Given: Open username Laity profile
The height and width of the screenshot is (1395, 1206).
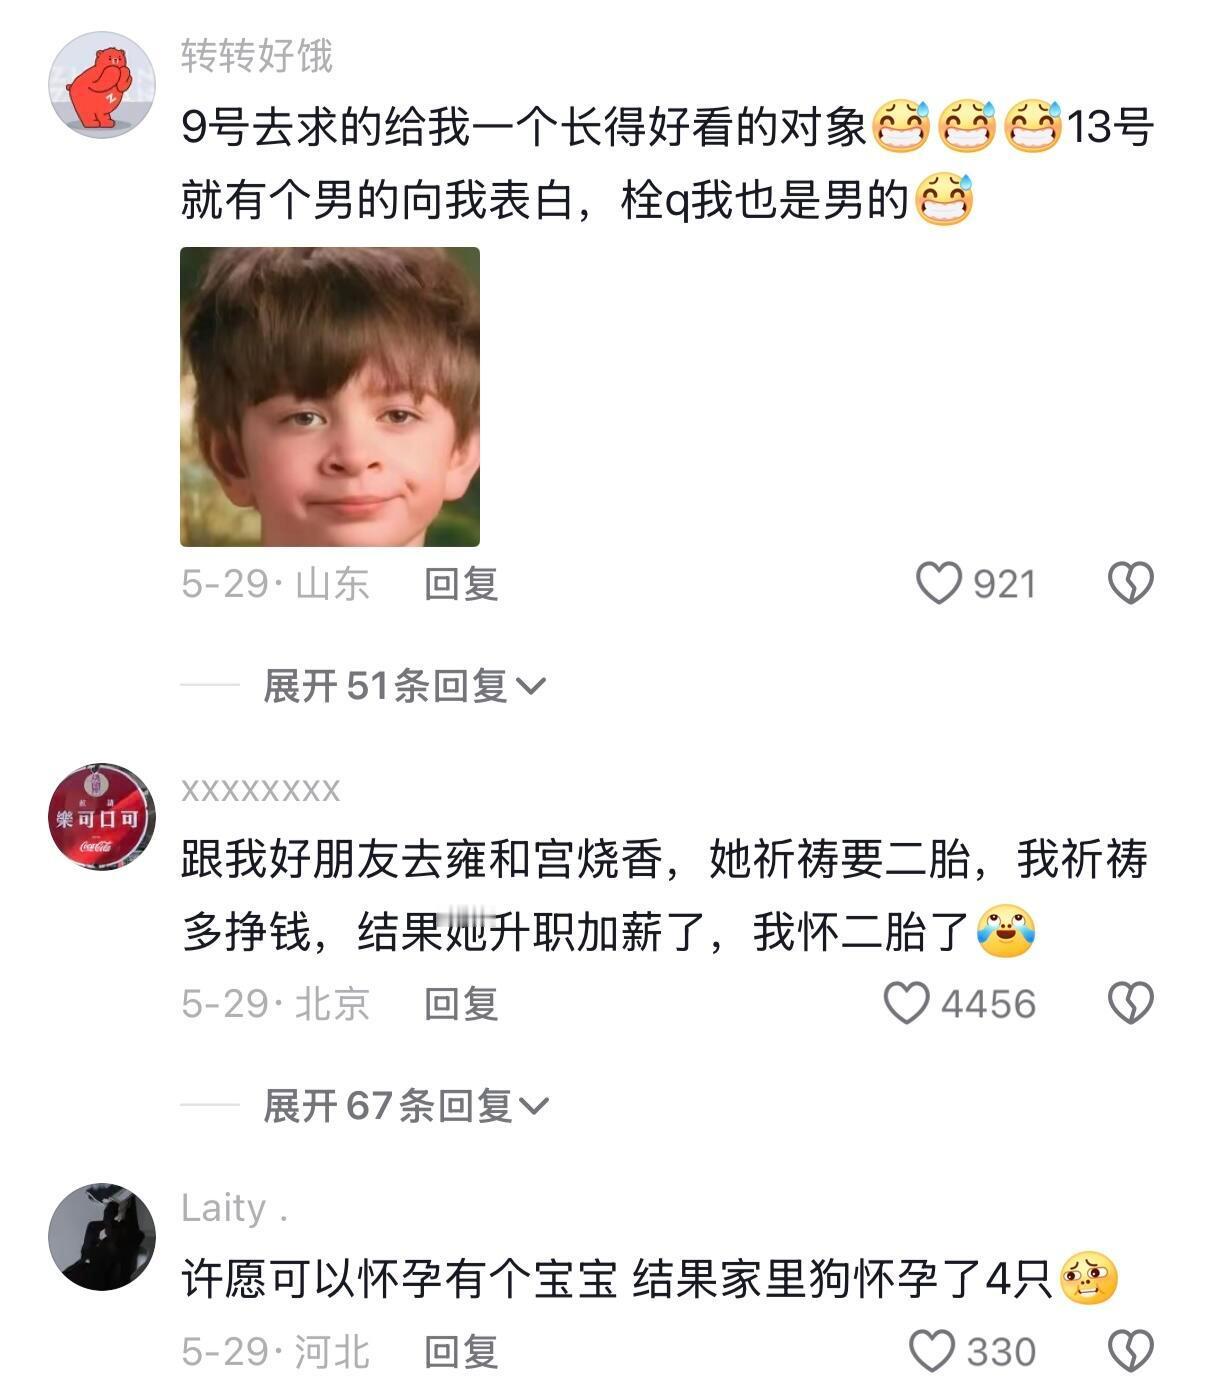Looking at the screenshot, I should click(x=235, y=1208).
